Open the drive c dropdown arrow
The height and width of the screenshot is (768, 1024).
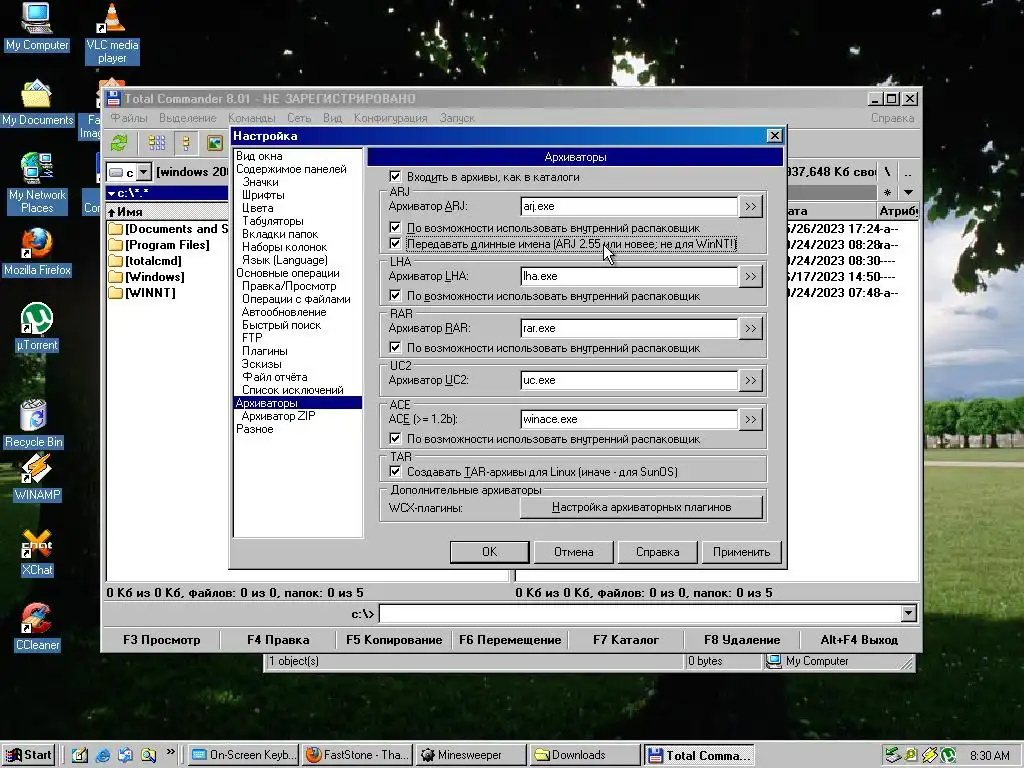click(x=144, y=172)
